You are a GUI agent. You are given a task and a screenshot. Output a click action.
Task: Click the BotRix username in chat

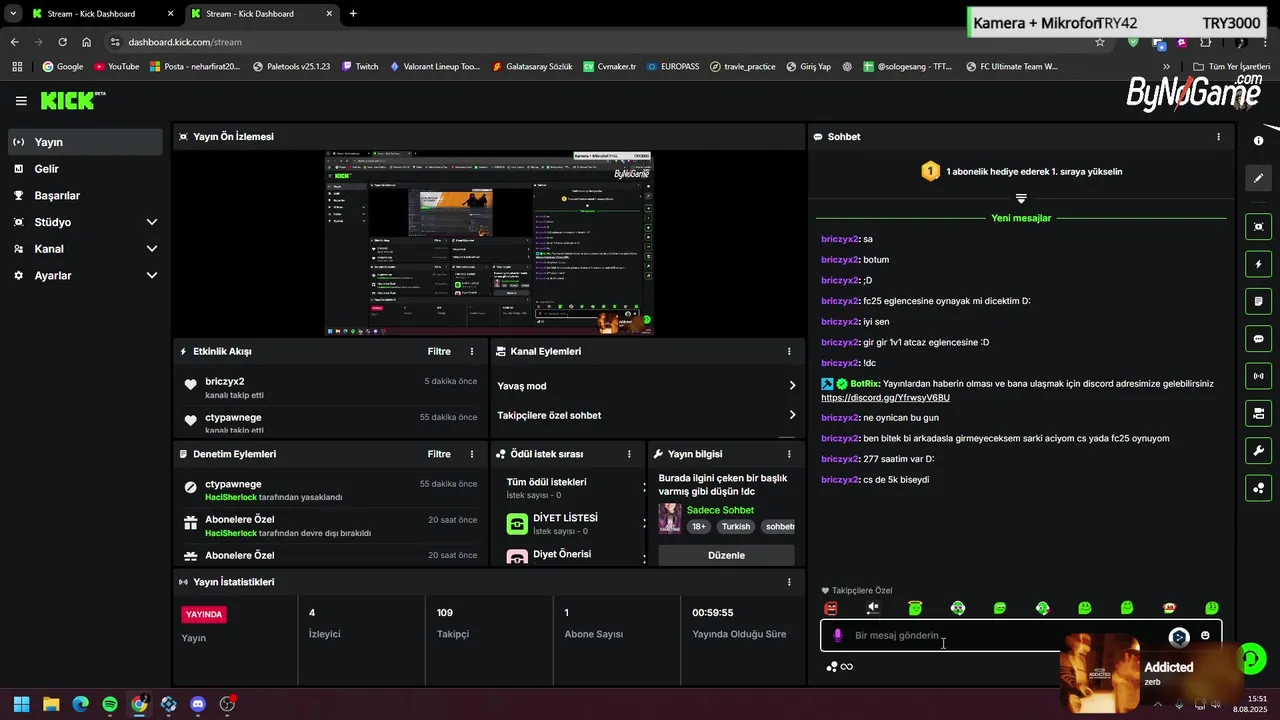tap(865, 384)
